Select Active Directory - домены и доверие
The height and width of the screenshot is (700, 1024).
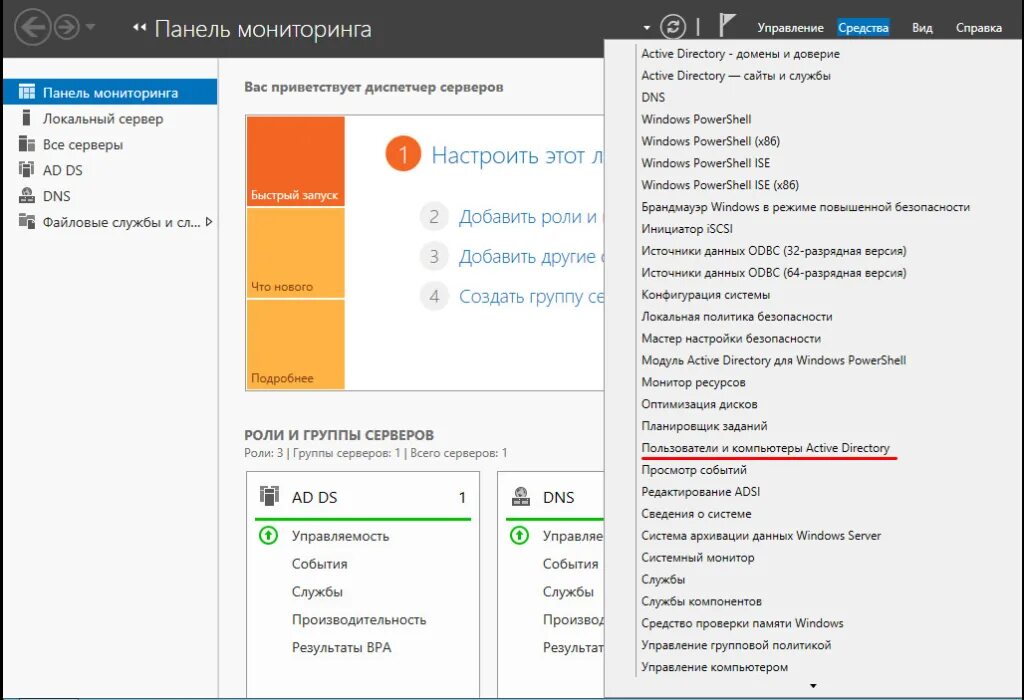(741, 54)
